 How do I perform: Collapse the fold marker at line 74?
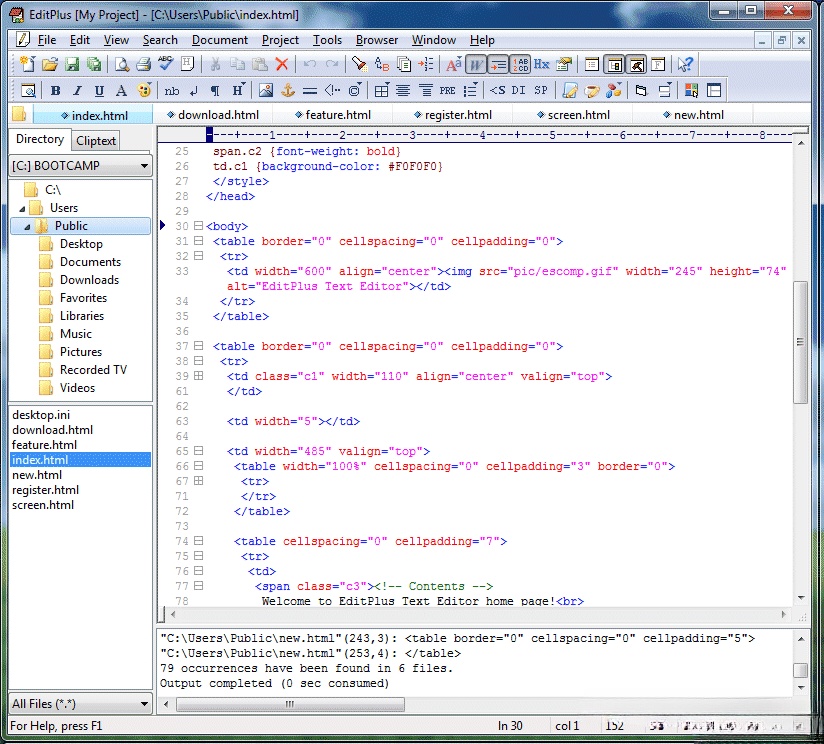tap(198, 540)
